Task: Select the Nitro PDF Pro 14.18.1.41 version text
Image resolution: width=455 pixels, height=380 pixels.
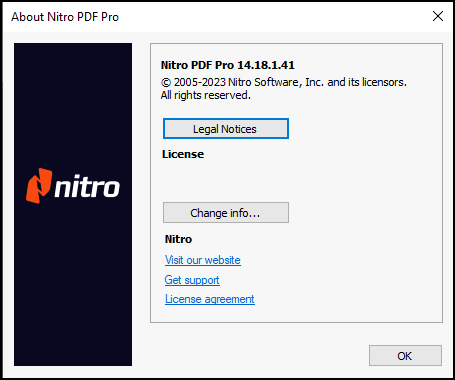Action: (228, 65)
